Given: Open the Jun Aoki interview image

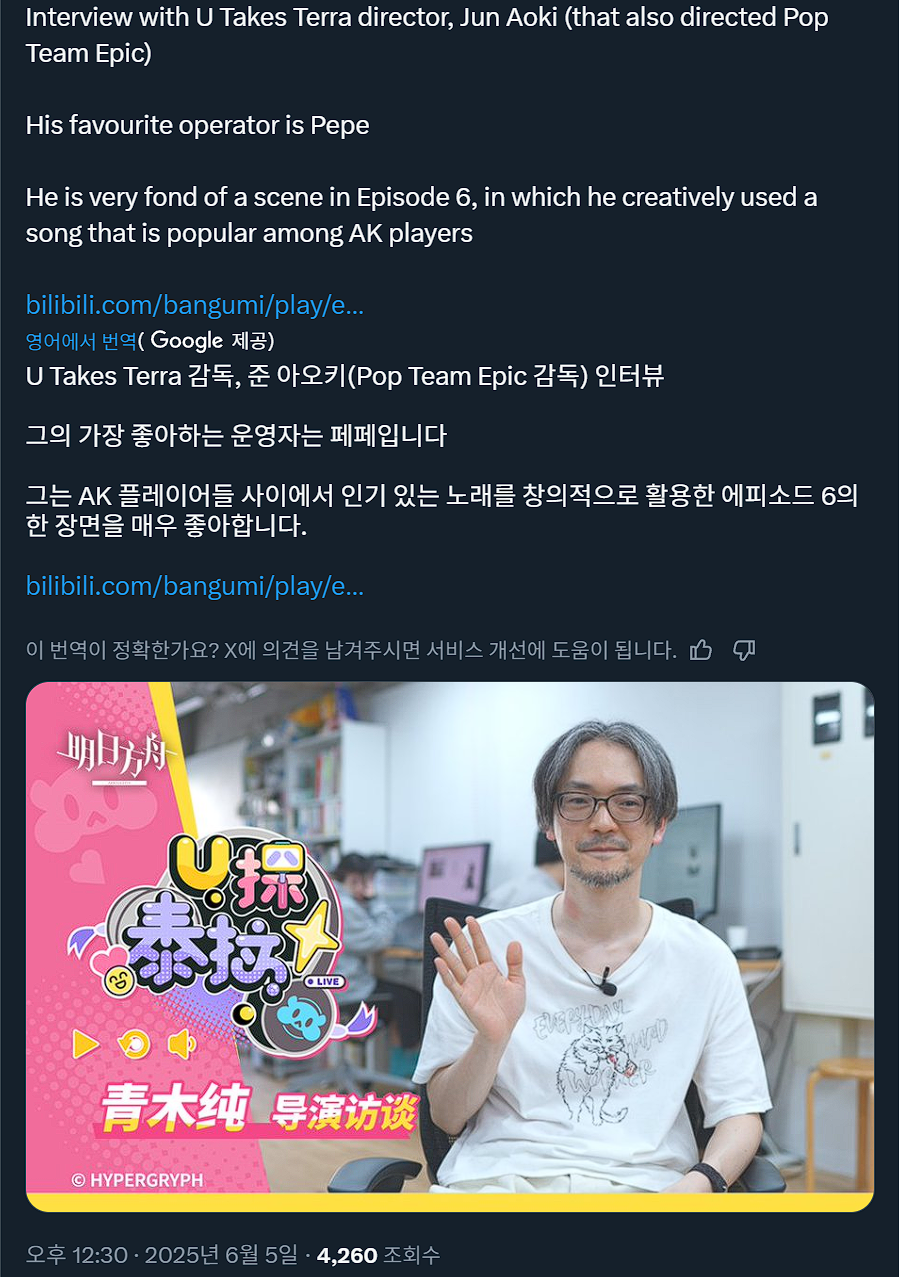Looking at the screenshot, I should 450,947.
